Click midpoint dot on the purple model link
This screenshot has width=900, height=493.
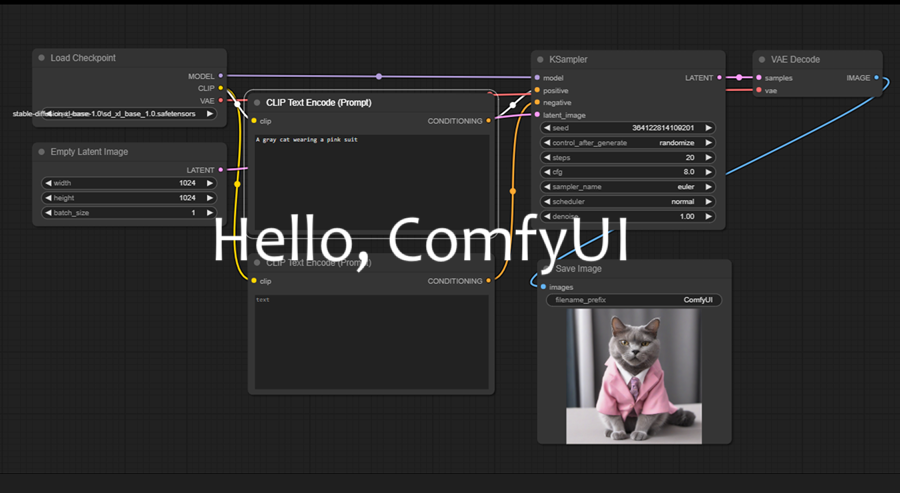[379, 76]
